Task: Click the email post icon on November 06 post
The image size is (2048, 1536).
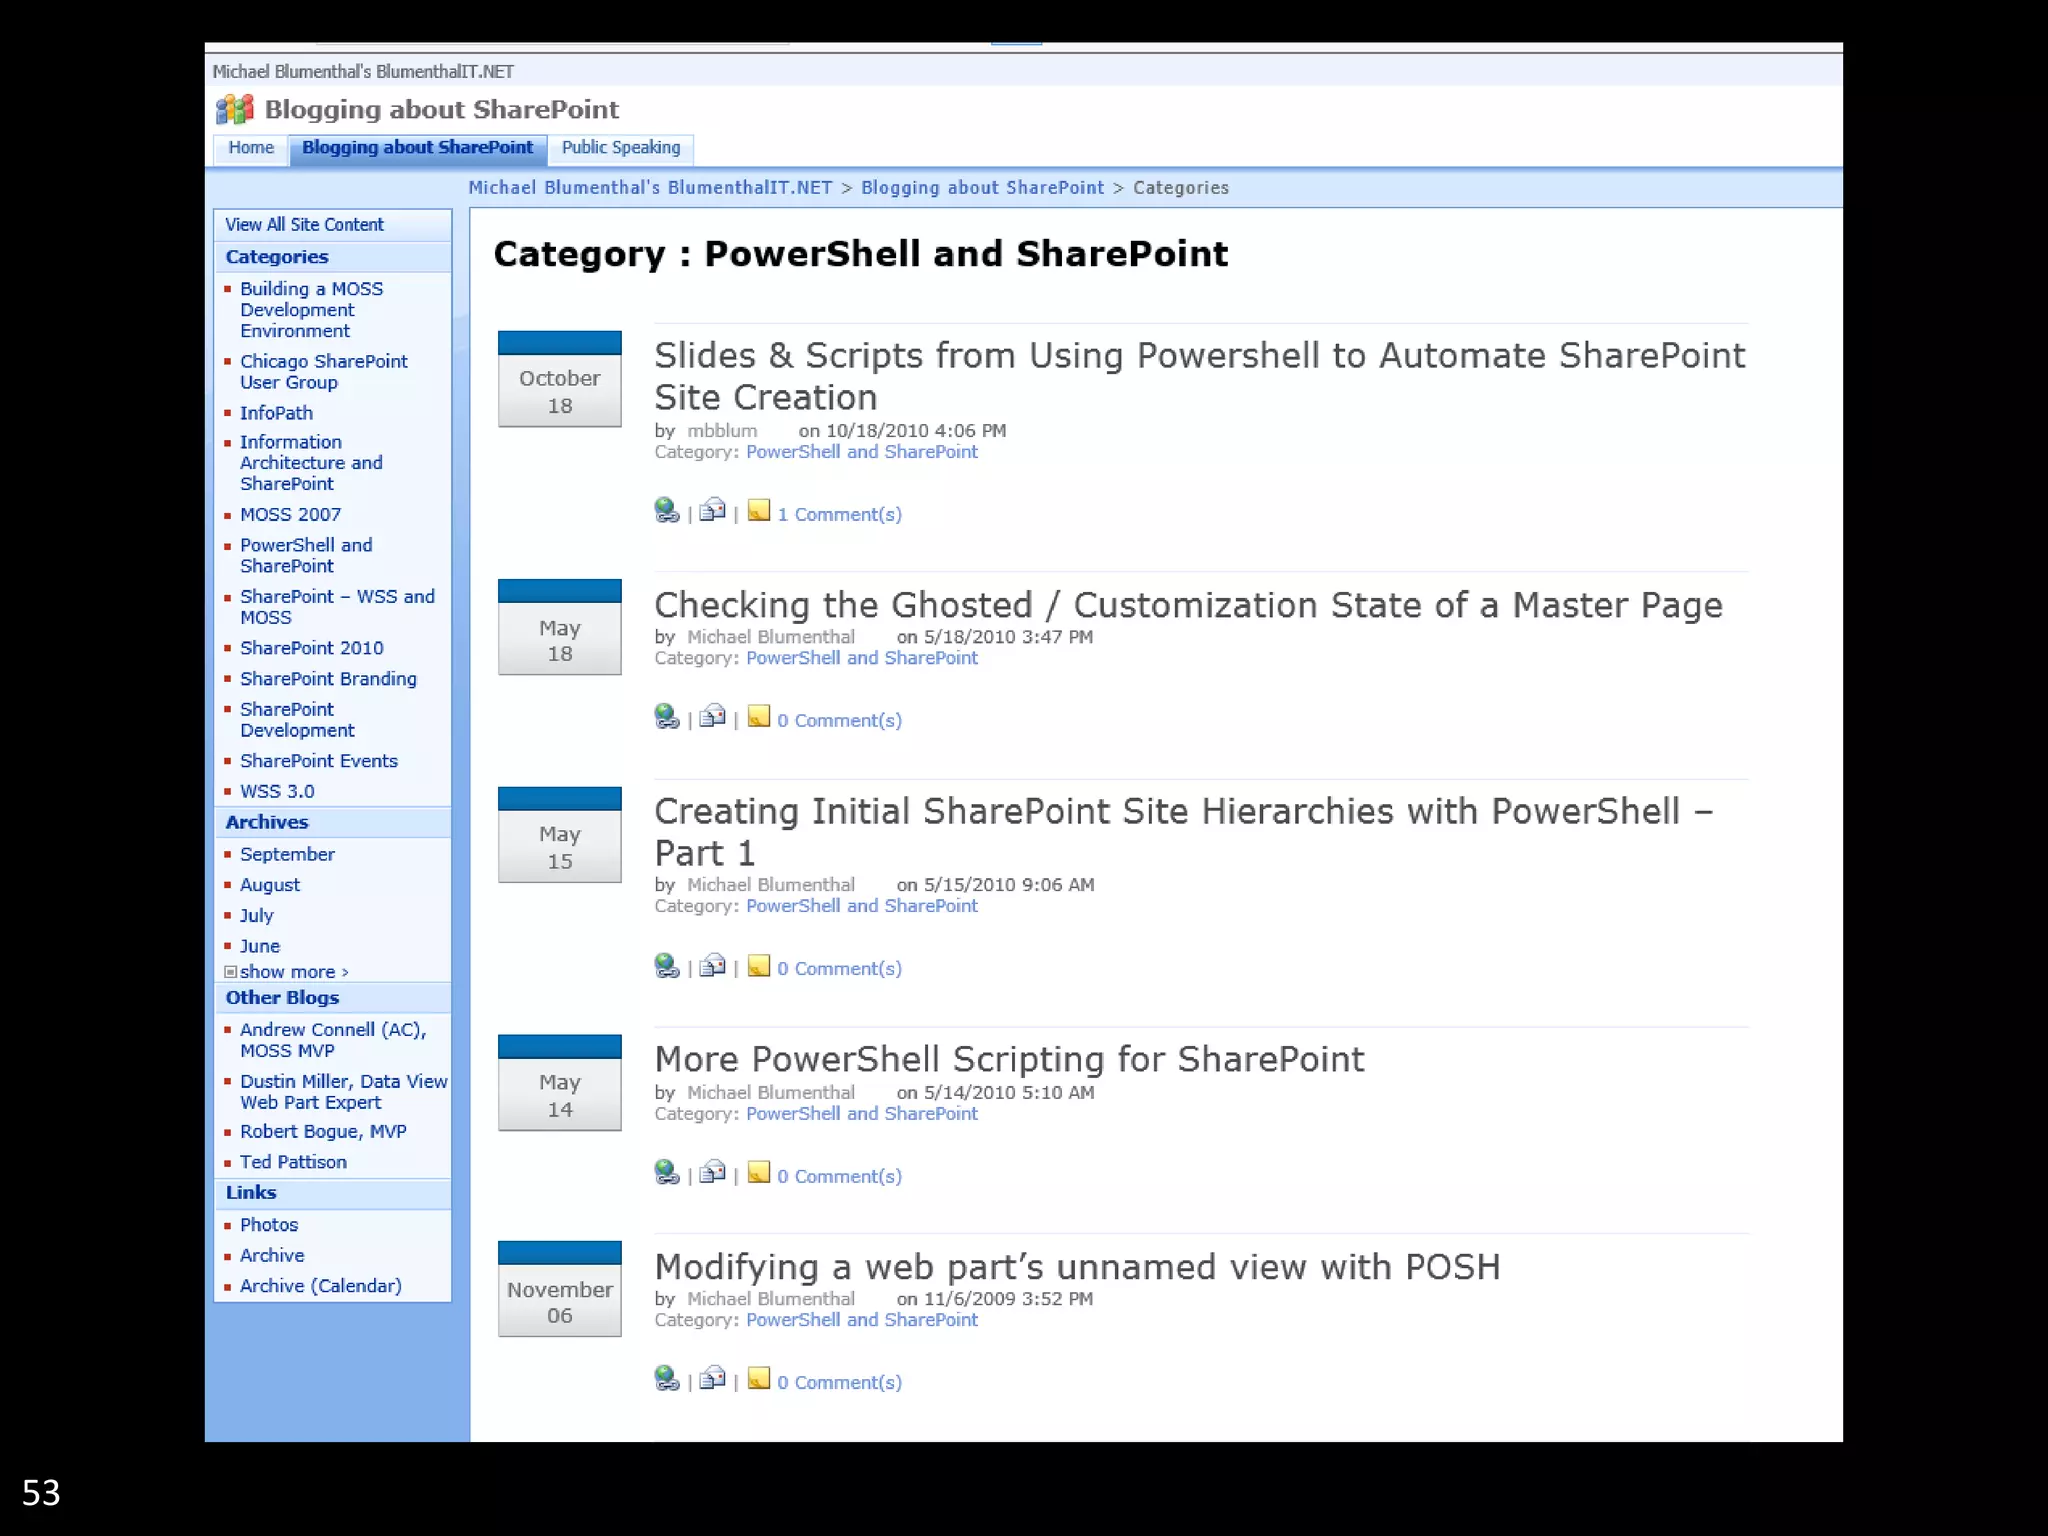Action: pos(712,1379)
